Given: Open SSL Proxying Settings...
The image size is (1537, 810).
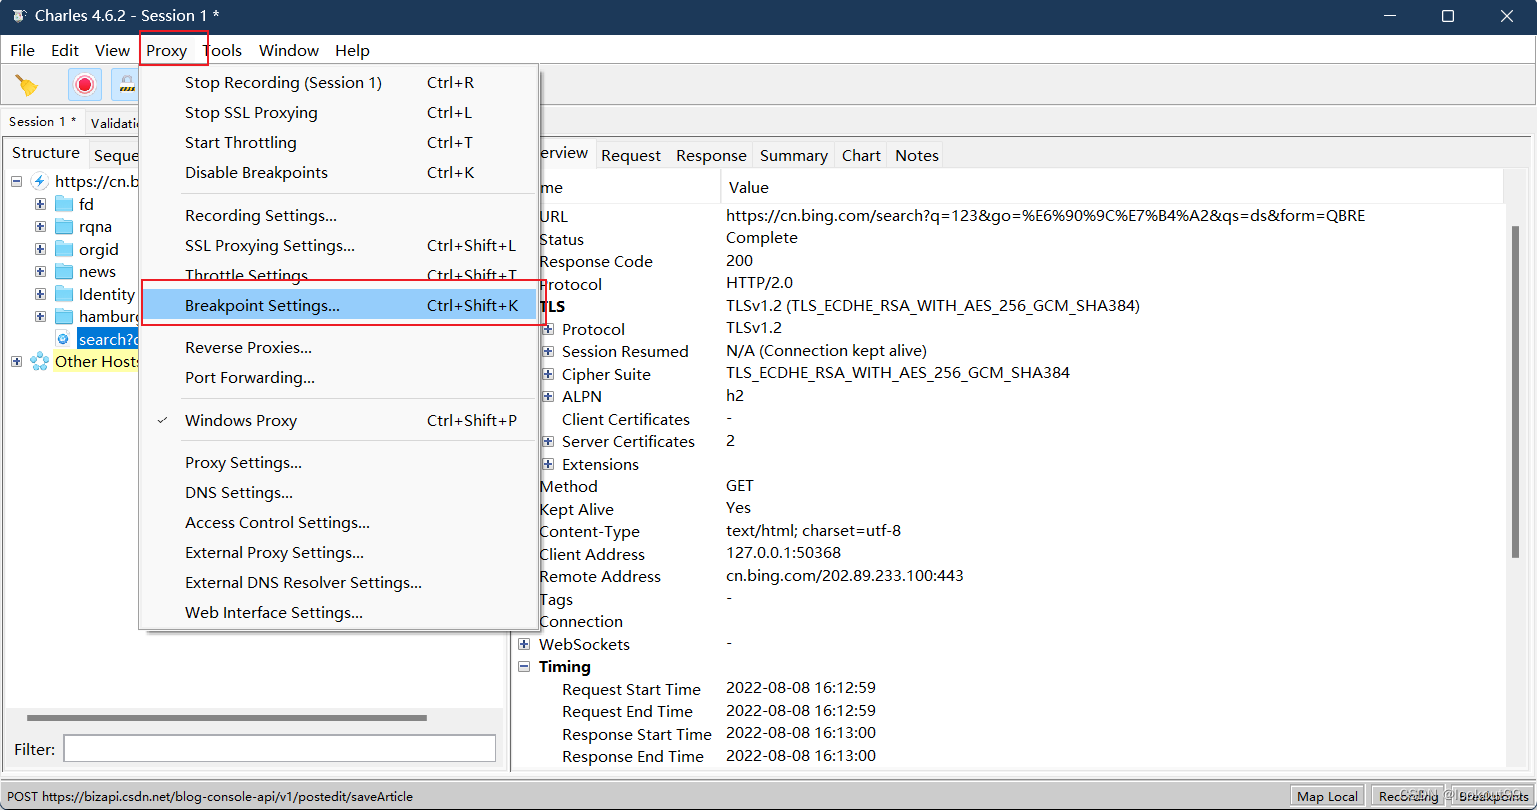Looking at the screenshot, I should (338, 246).
